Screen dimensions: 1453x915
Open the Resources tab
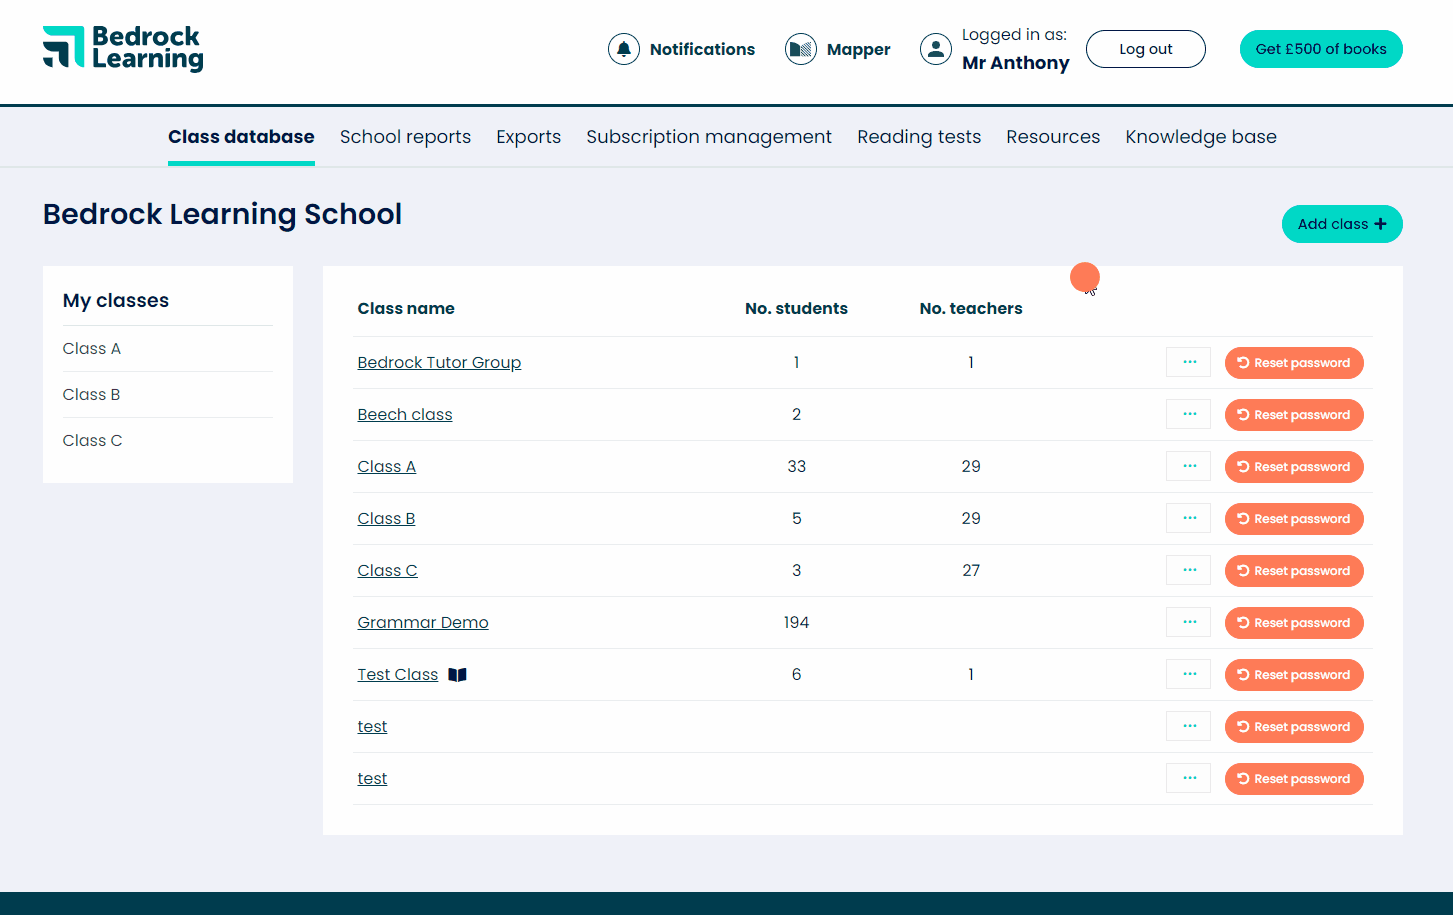coord(1053,137)
